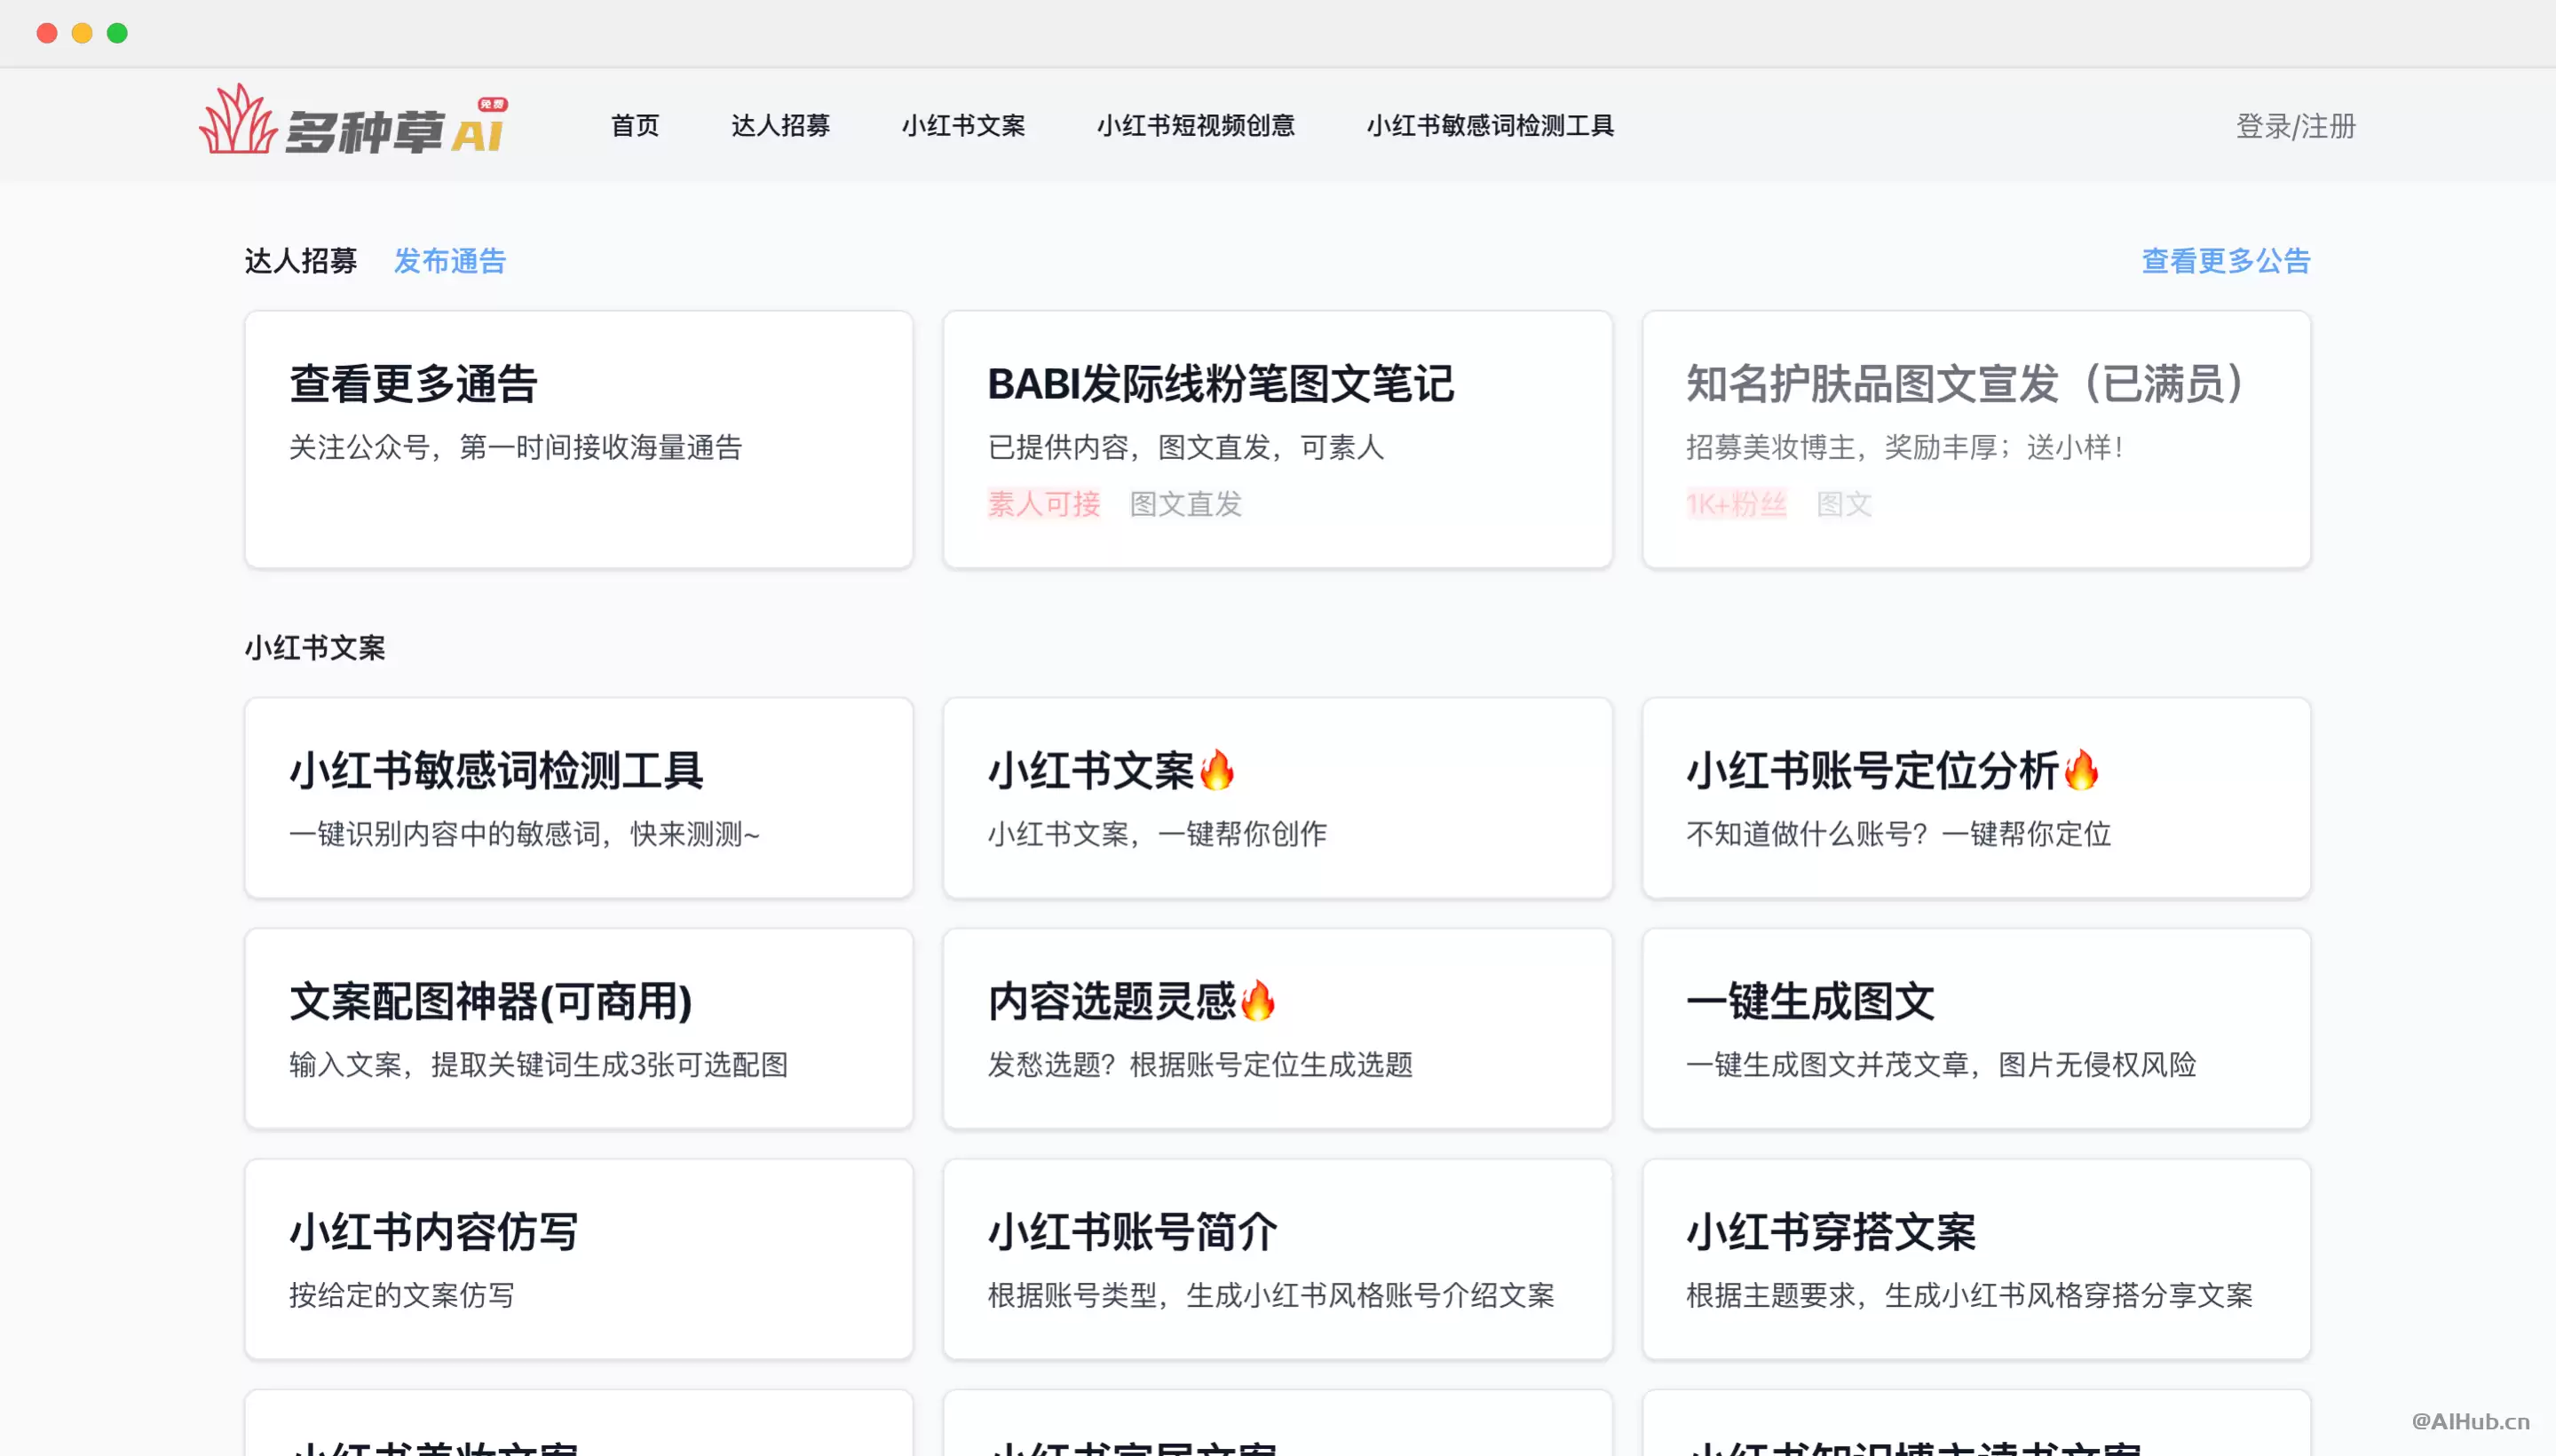Open the 小红书文案 tool card
The image size is (2556, 1456).
click(x=1278, y=798)
